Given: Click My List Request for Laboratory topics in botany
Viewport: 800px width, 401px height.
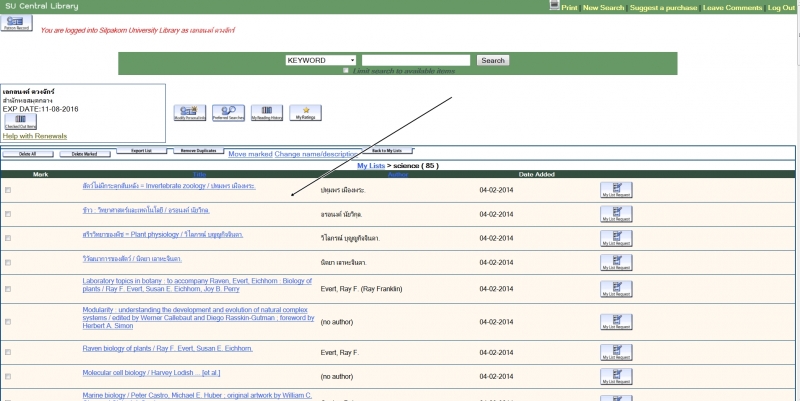Looking at the screenshot, I should [616, 289].
